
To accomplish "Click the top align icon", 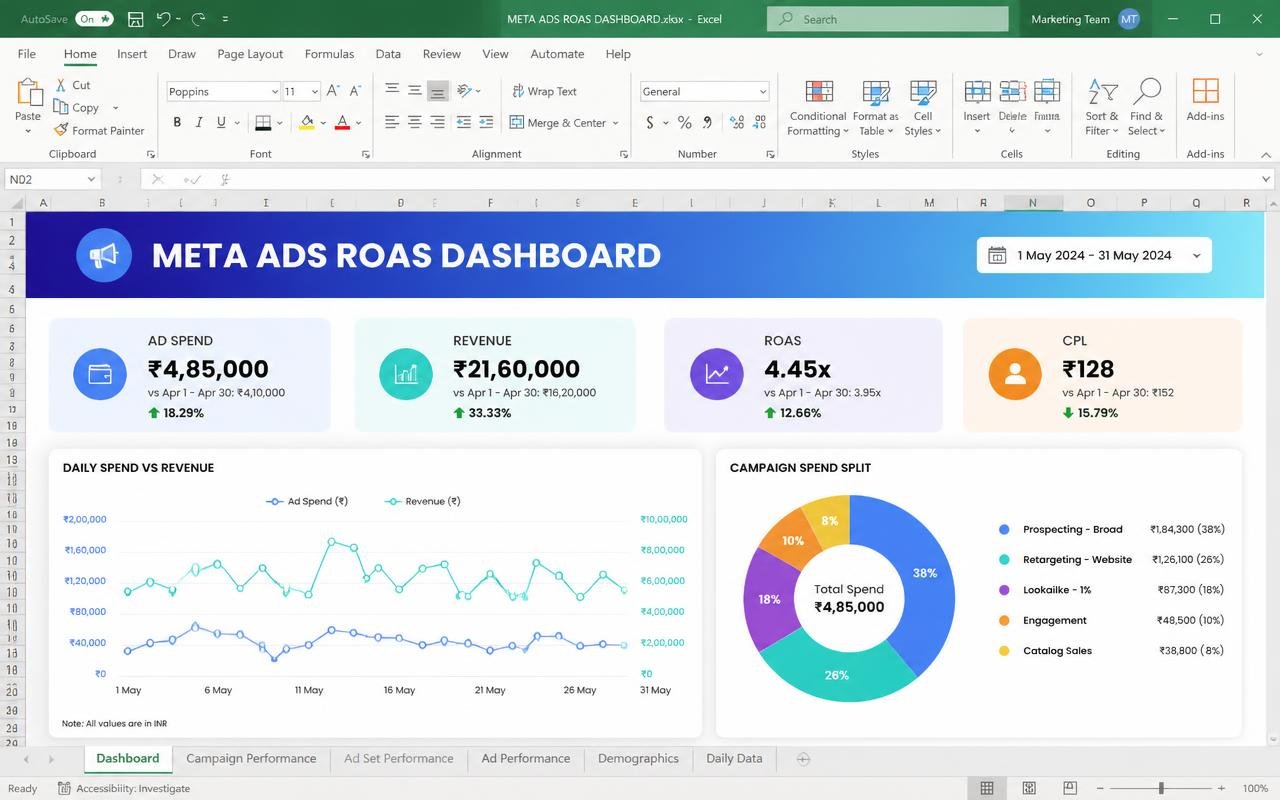I will tap(392, 90).
